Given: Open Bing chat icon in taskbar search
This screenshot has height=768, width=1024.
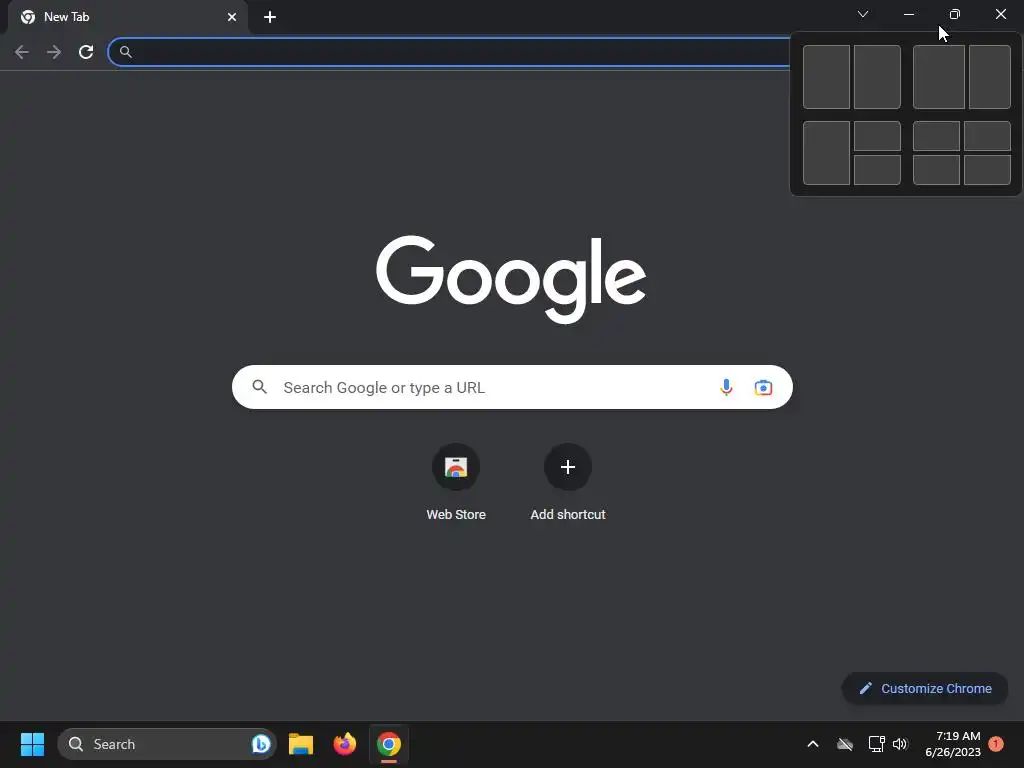Looking at the screenshot, I should [x=261, y=744].
